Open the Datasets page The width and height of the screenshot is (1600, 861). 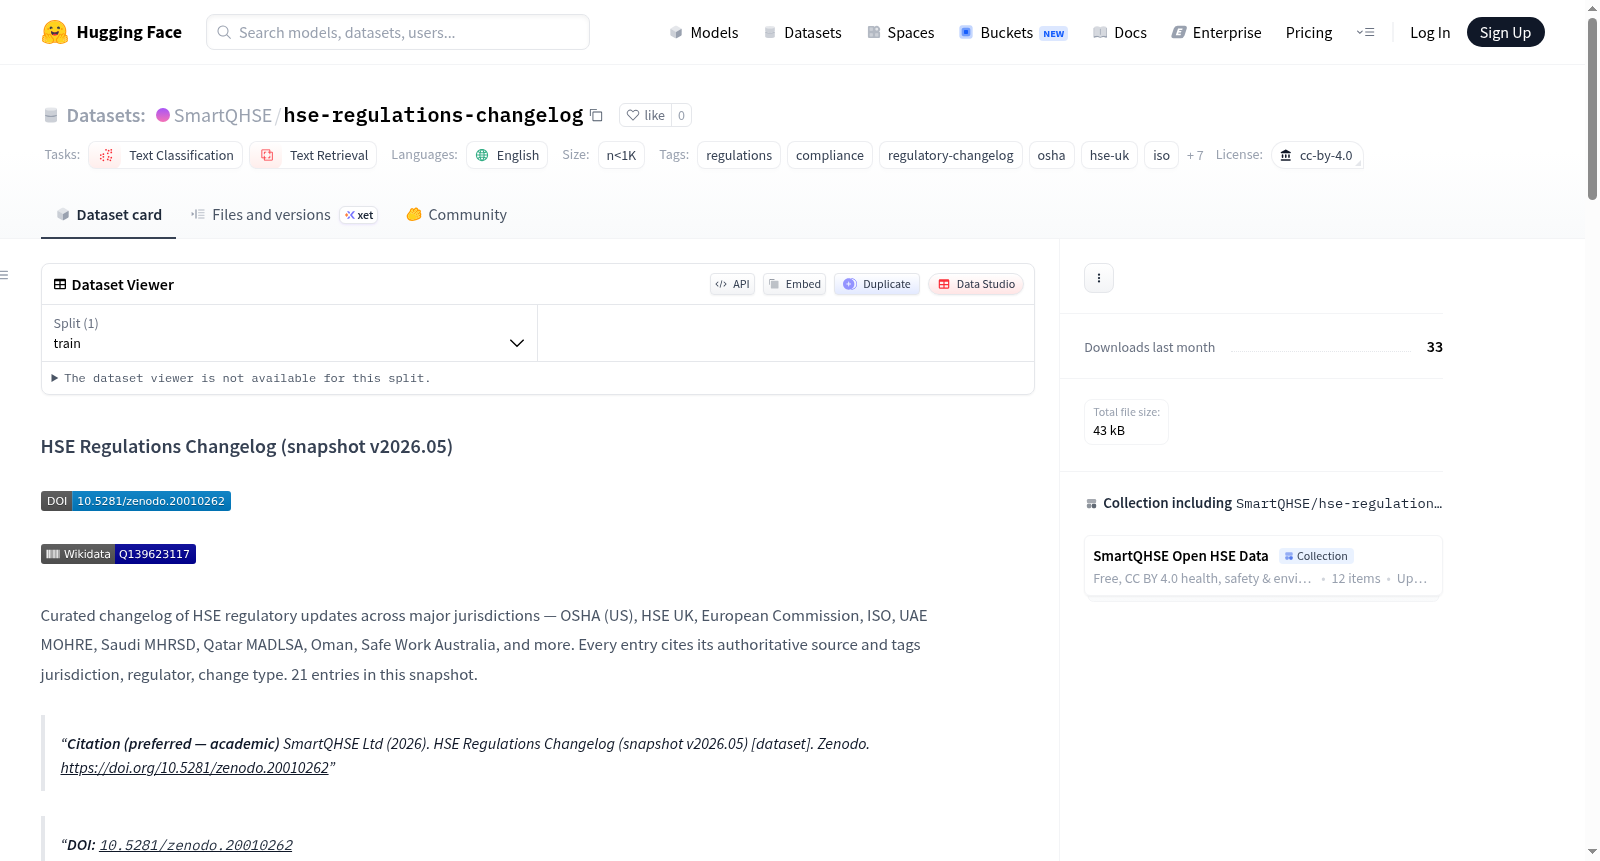803,32
